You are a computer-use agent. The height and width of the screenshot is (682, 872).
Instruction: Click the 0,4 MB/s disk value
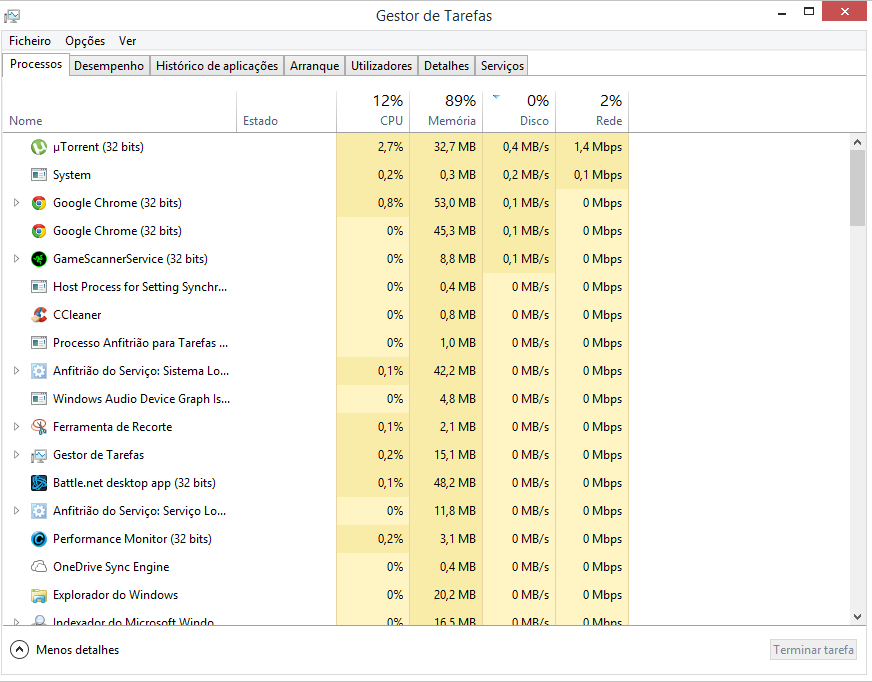(526, 147)
